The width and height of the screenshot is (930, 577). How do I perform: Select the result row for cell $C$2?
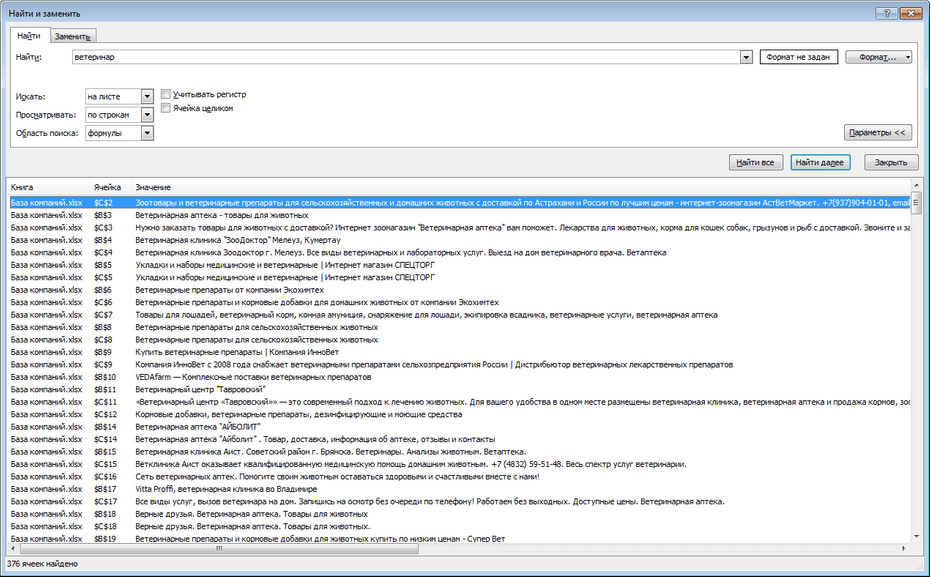pos(459,203)
